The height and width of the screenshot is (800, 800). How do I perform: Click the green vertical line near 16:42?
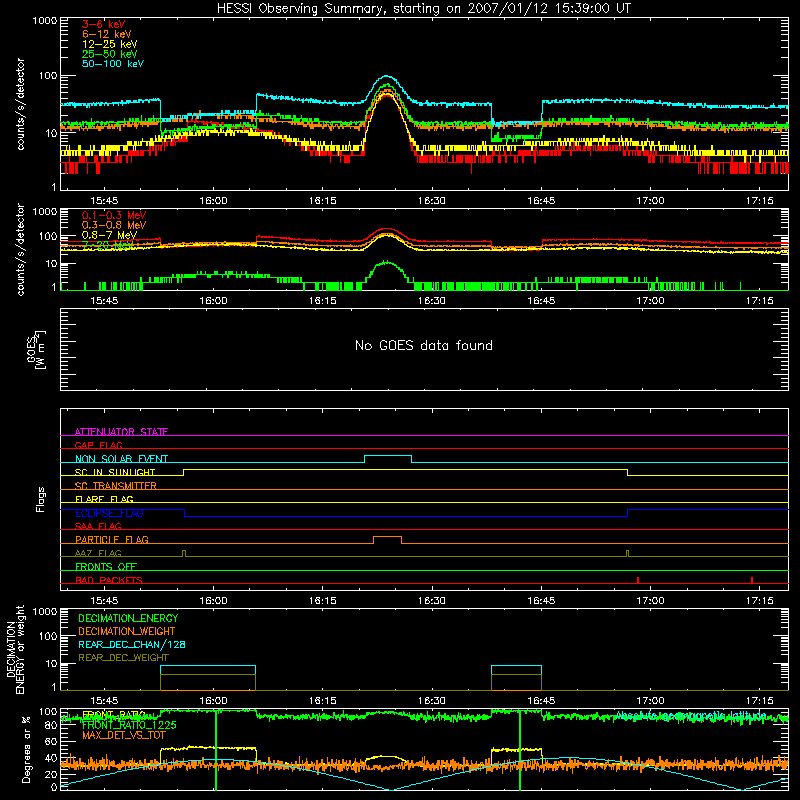point(520,750)
